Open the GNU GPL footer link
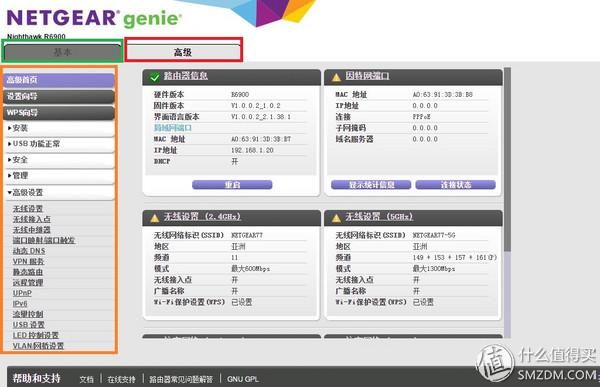 [x=243, y=379]
